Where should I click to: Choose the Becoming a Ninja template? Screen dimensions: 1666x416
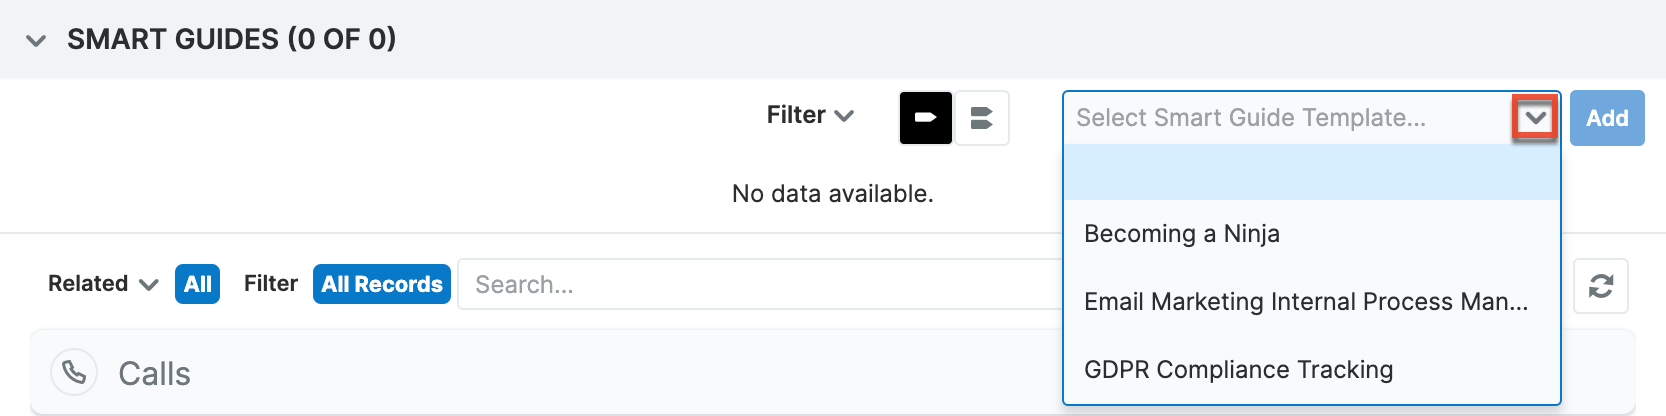click(1182, 234)
